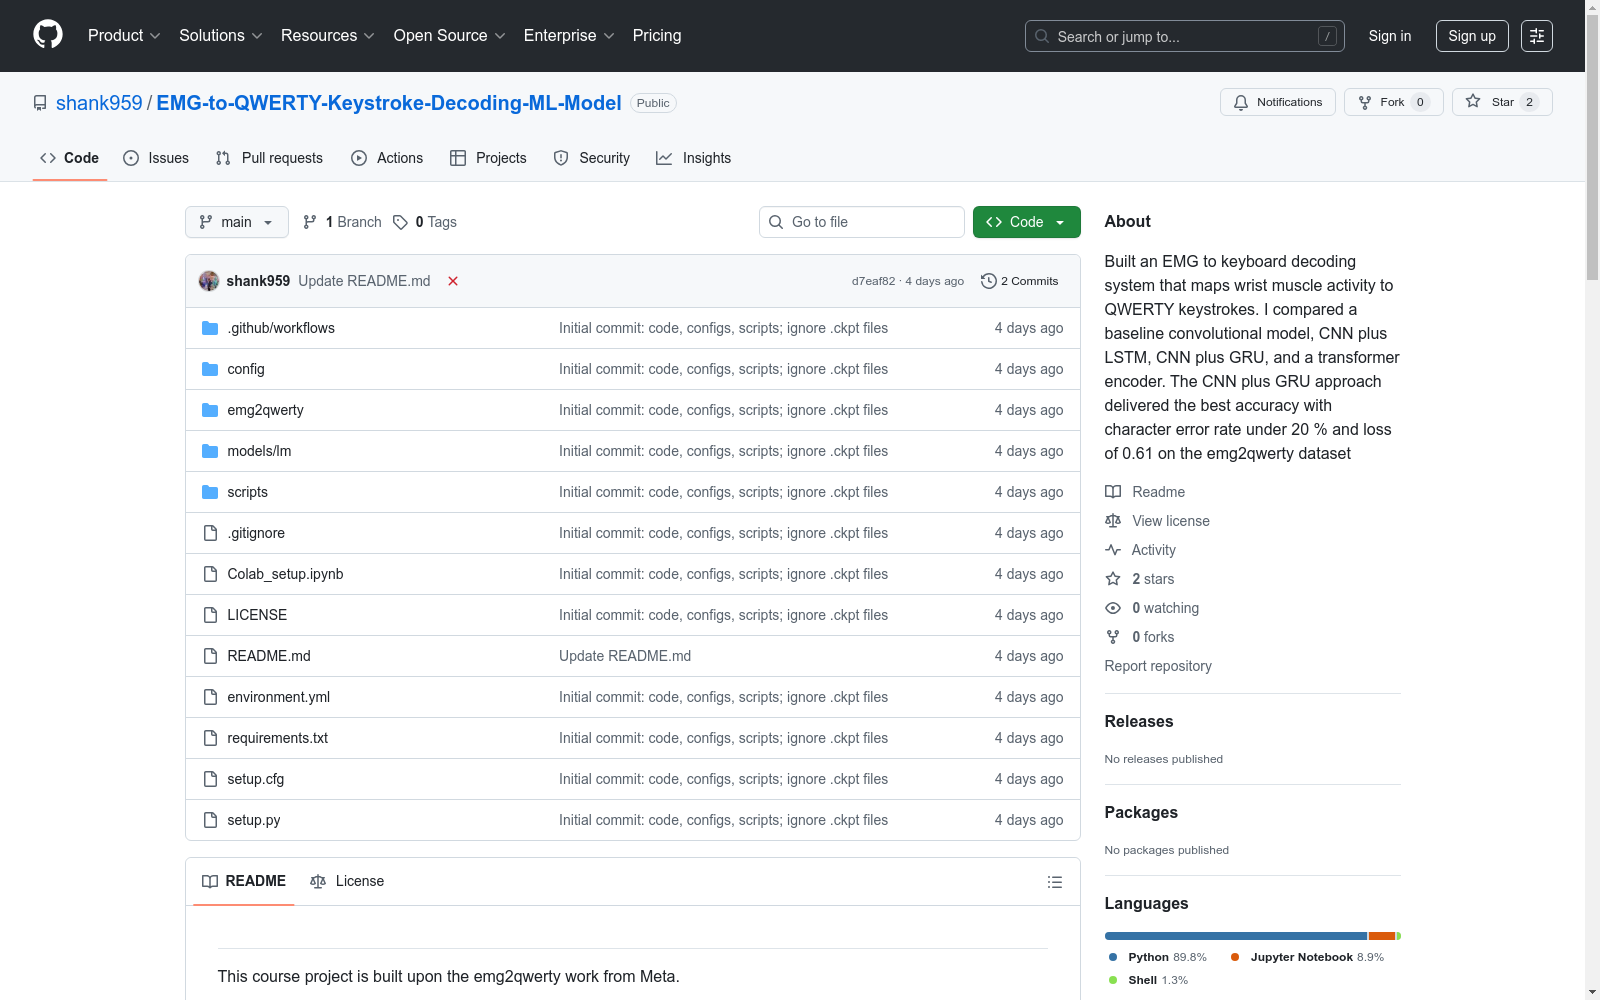This screenshot has width=1600, height=1000.
Task: Switch to the Security tab
Action: coord(592,158)
